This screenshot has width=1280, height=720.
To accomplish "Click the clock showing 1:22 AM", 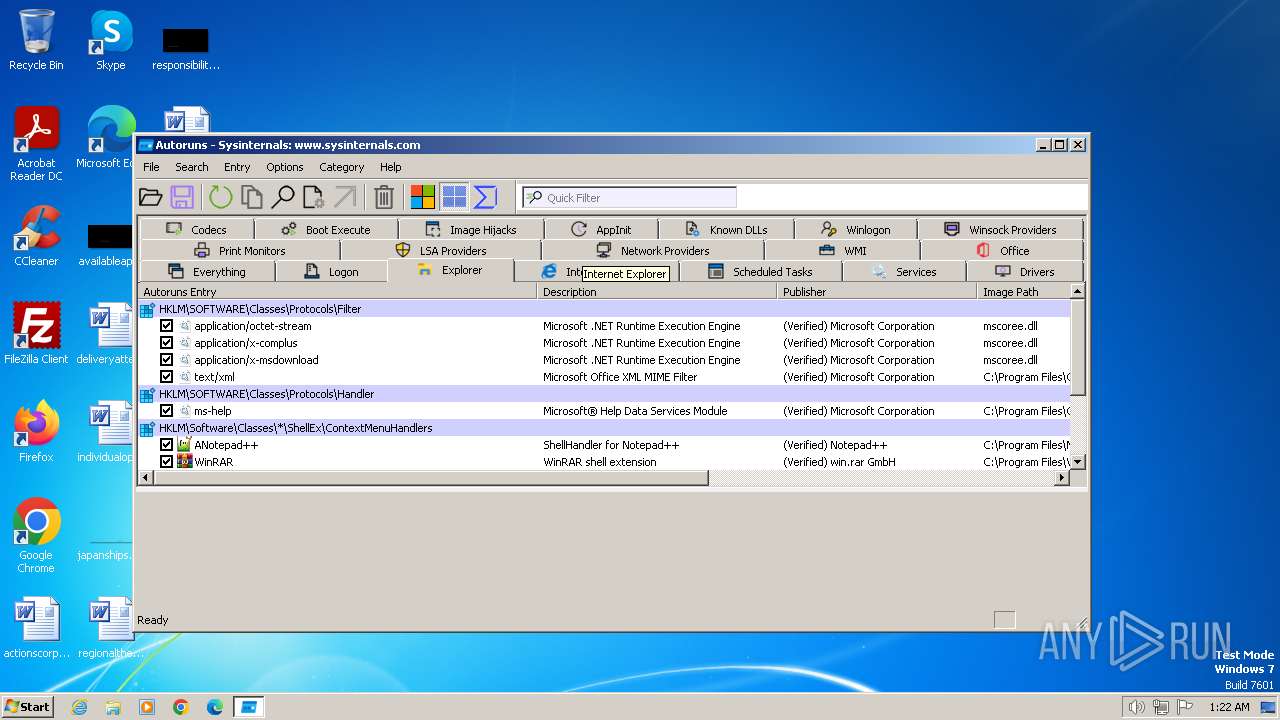I will click(1229, 707).
